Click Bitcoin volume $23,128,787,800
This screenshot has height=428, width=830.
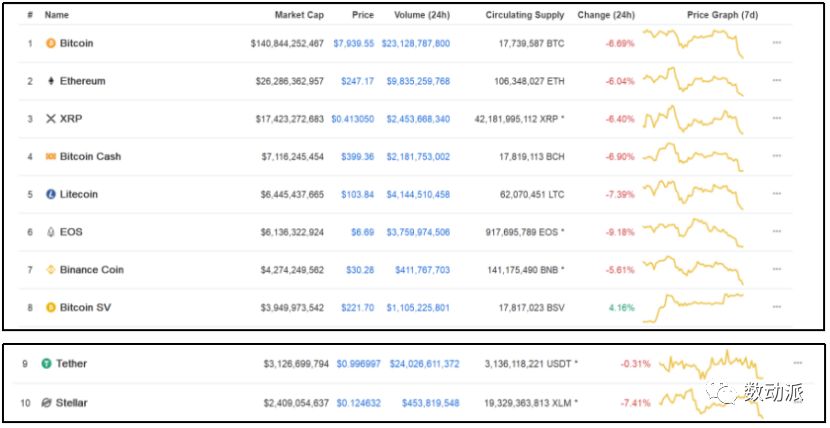(416, 43)
